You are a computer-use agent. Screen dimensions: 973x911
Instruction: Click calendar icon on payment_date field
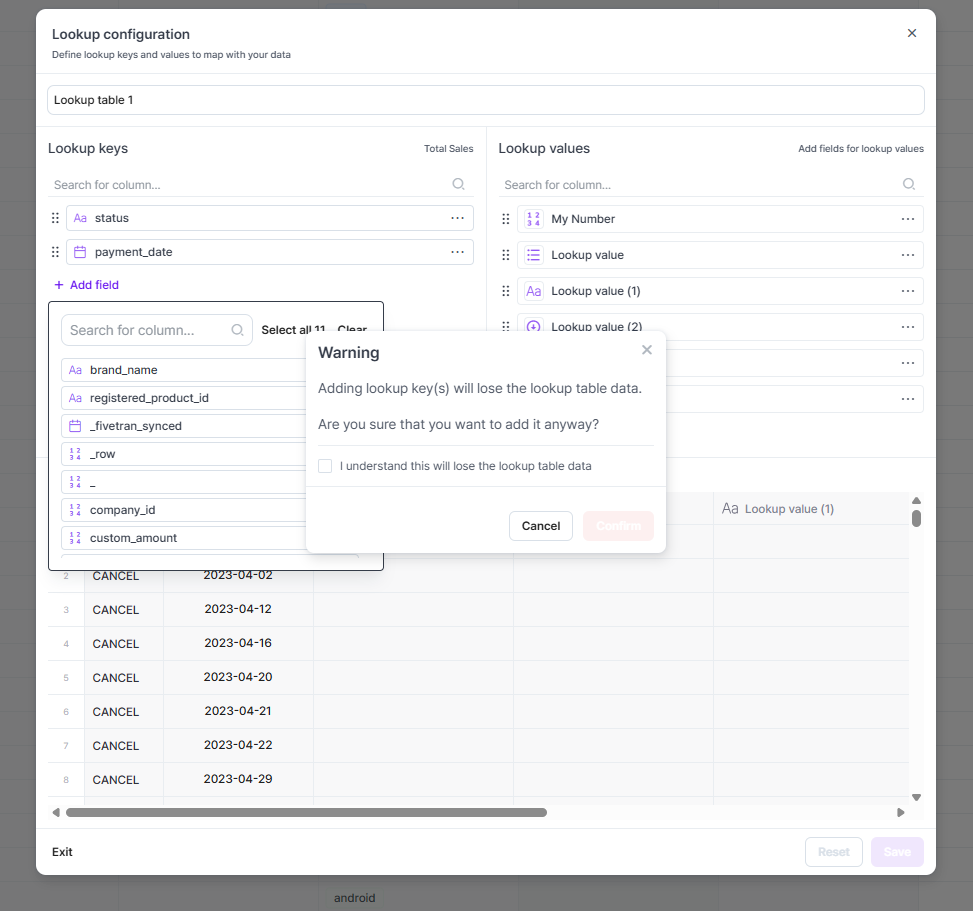[80, 252]
